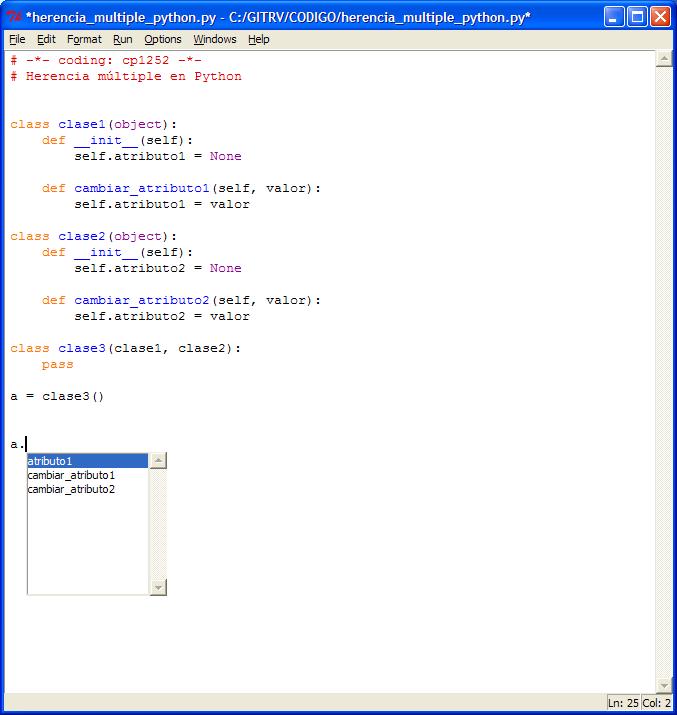Click the autocomplete list scroll up arrow
Viewport: 677px width, 715px height.
point(158,461)
